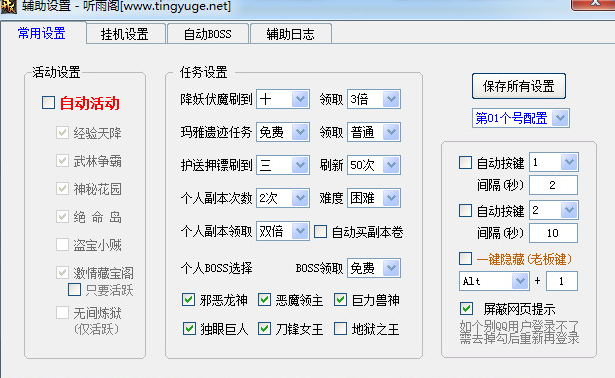
Task: Click the 间隔(秒) field showing 10
Action: pyautogui.click(x=553, y=233)
